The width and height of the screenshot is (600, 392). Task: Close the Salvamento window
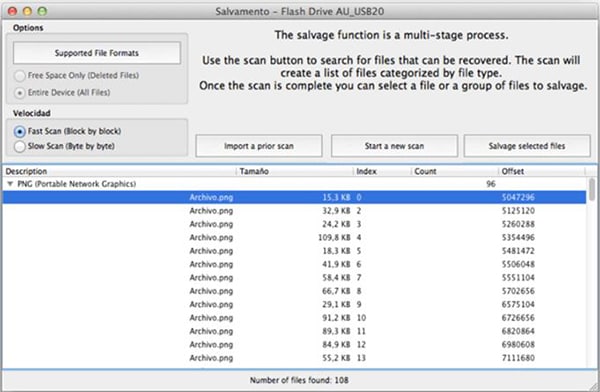pyautogui.click(x=12, y=11)
